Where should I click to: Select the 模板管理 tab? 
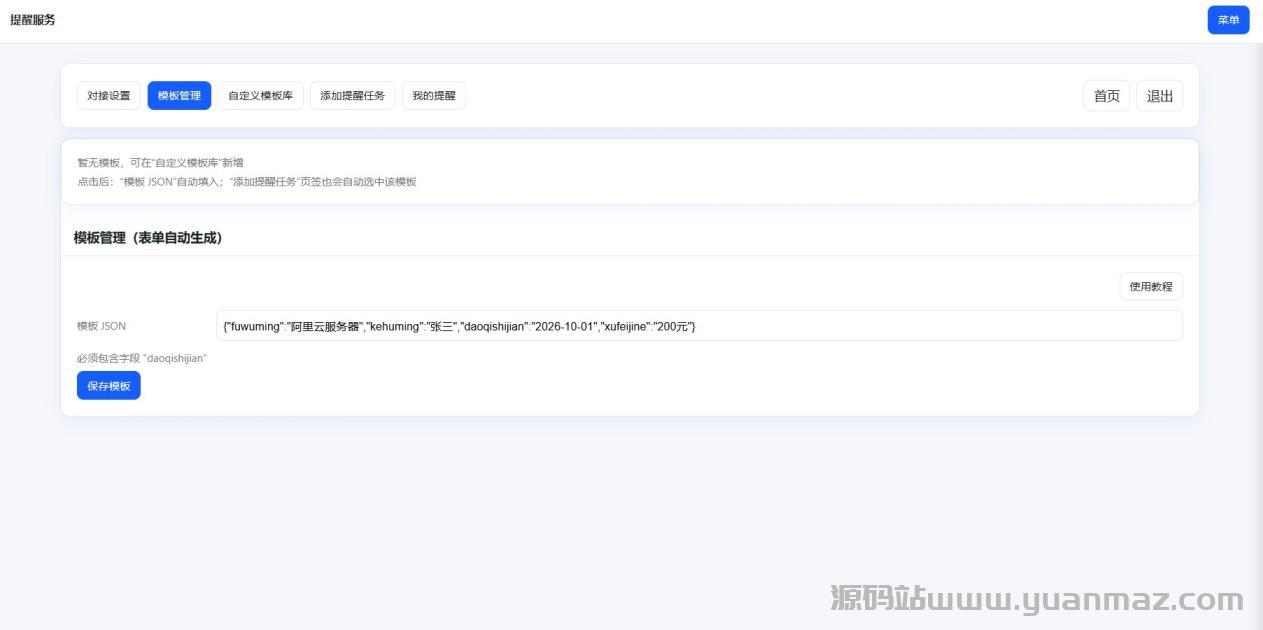[179, 96]
